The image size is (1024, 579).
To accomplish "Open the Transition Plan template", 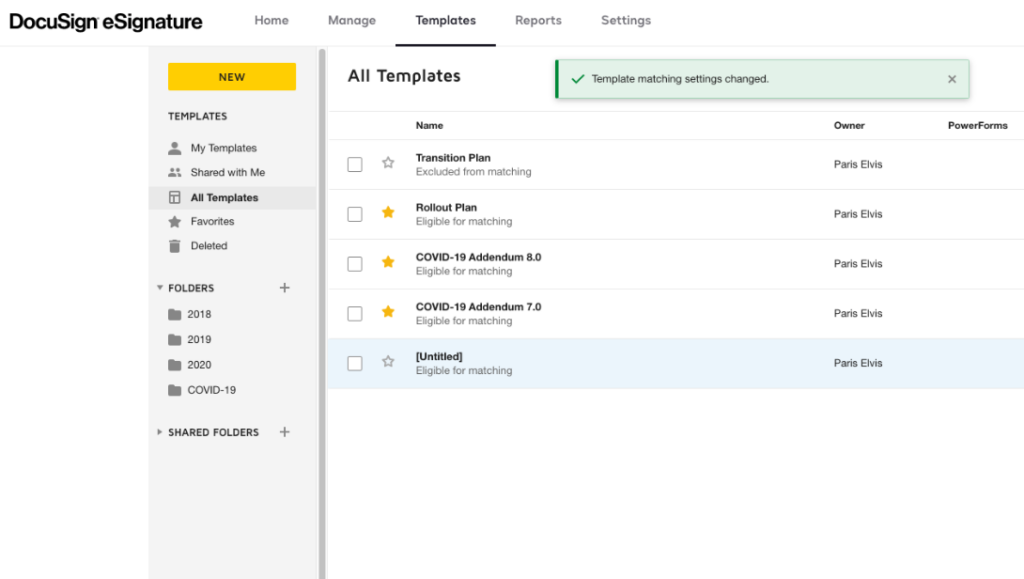I will point(453,157).
